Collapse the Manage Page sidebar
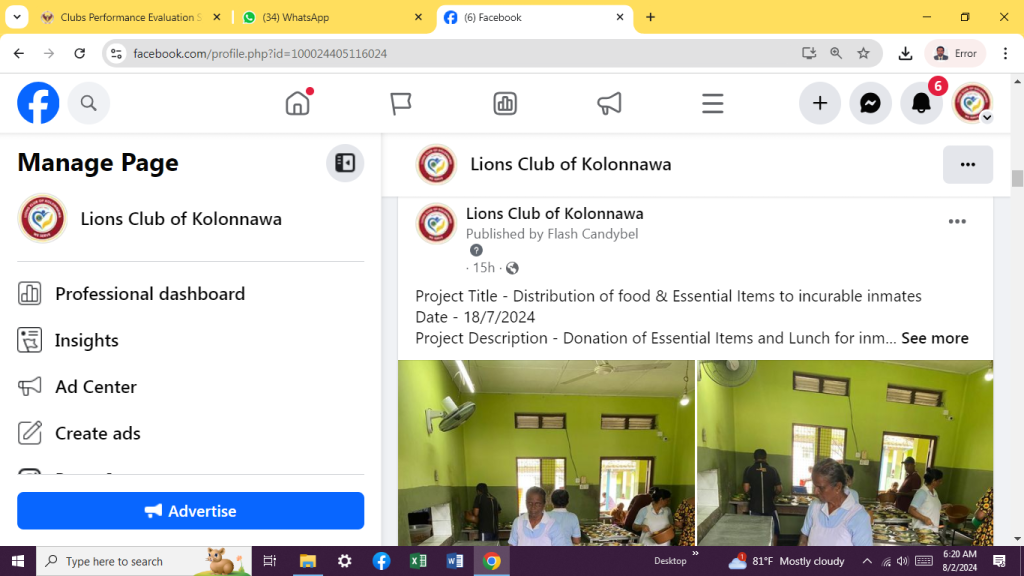1024x576 pixels. tap(345, 163)
